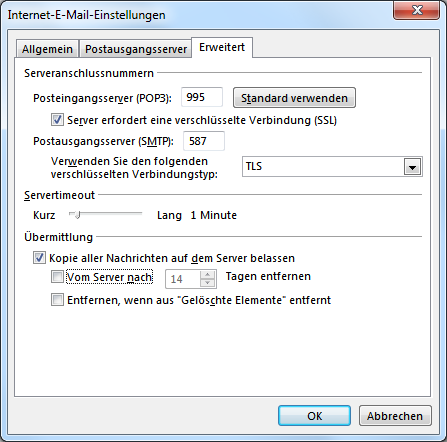Select the Erweitert tab
The image size is (447, 442).
pyautogui.click(x=222, y=47)
